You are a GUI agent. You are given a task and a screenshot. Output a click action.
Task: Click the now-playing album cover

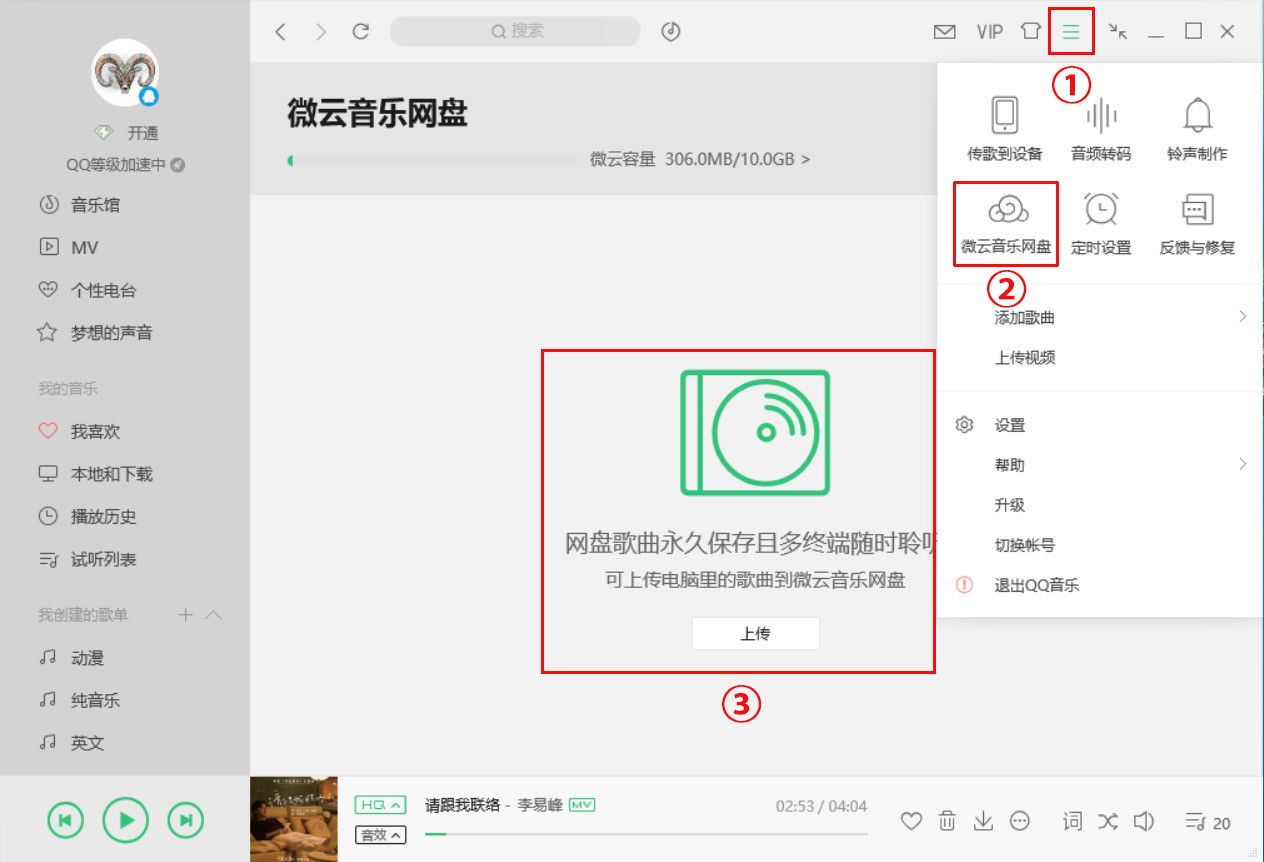click(x=294, y=819)
